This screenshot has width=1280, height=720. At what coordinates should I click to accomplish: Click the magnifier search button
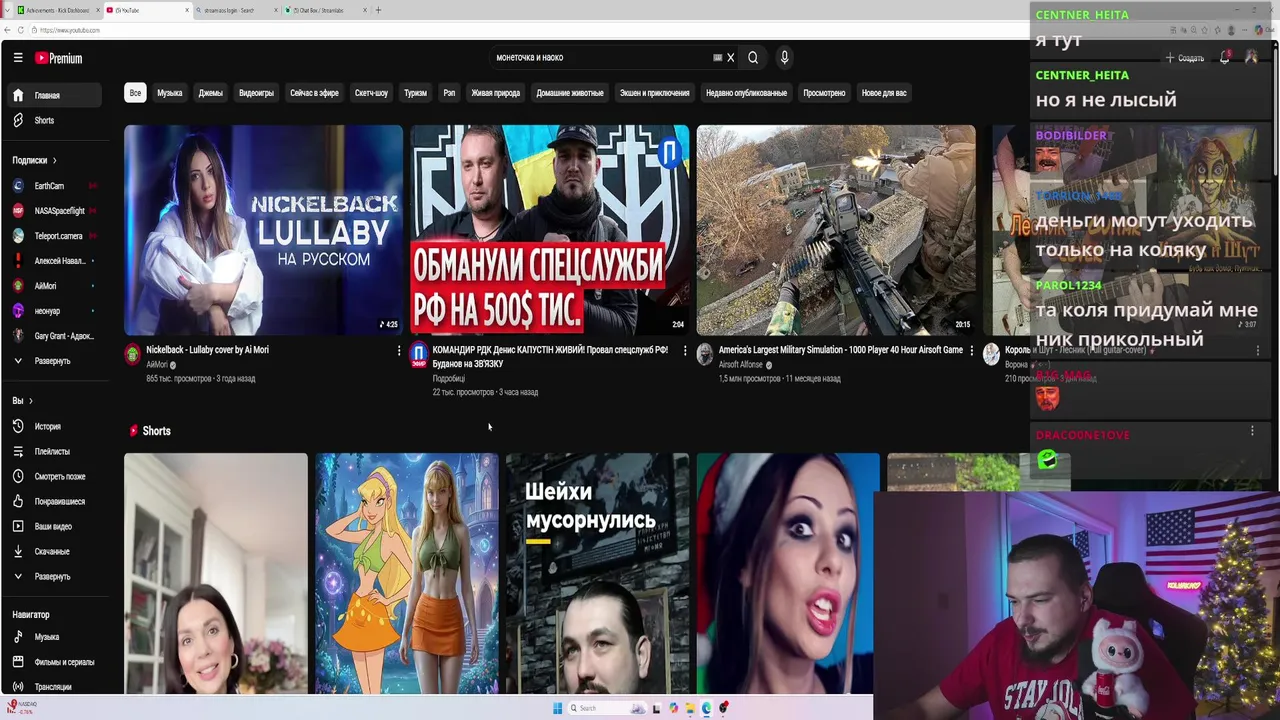pos(753,58)
